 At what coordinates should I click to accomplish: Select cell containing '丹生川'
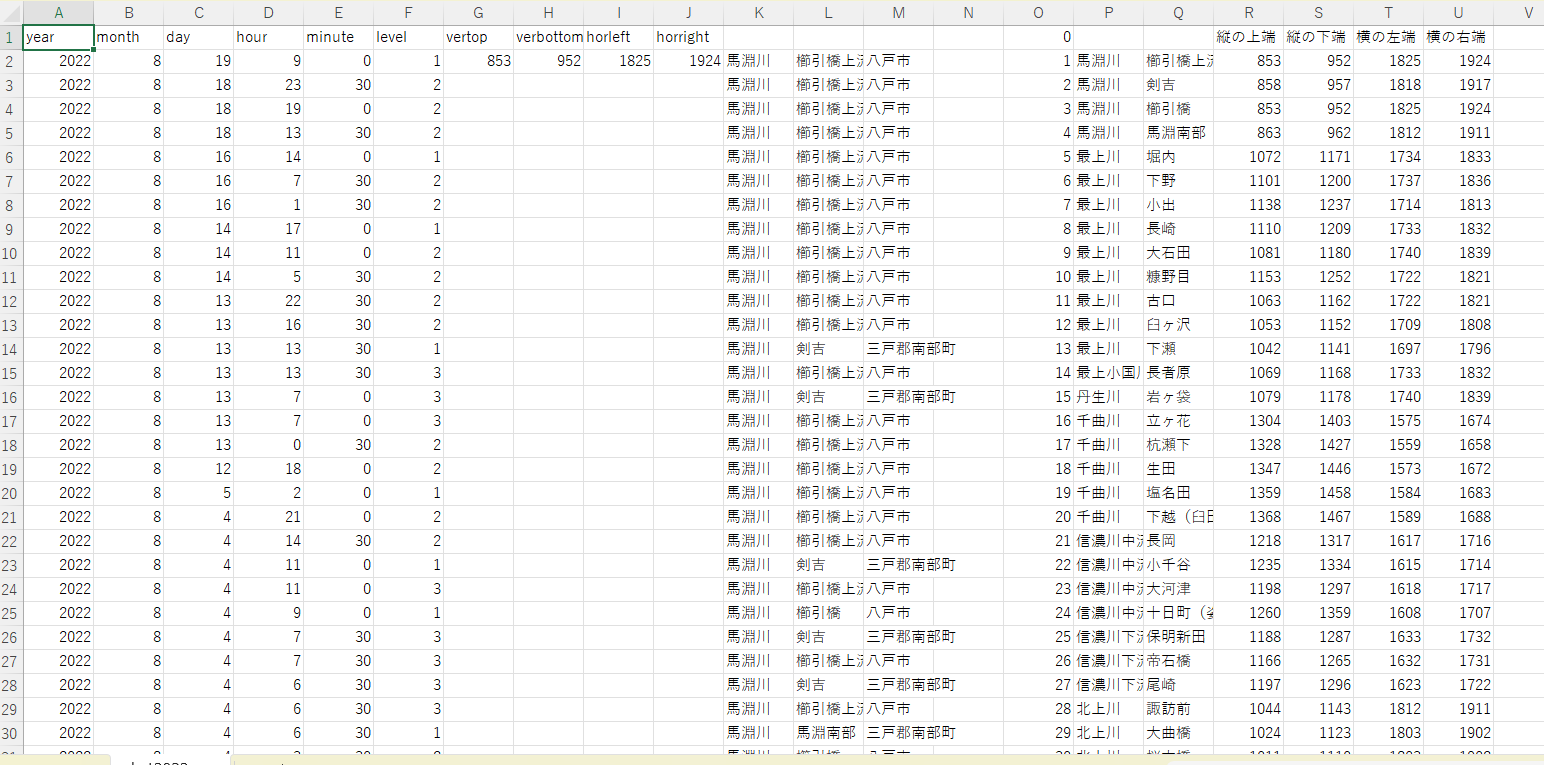pyautogui.click(x=1108, y=397)
